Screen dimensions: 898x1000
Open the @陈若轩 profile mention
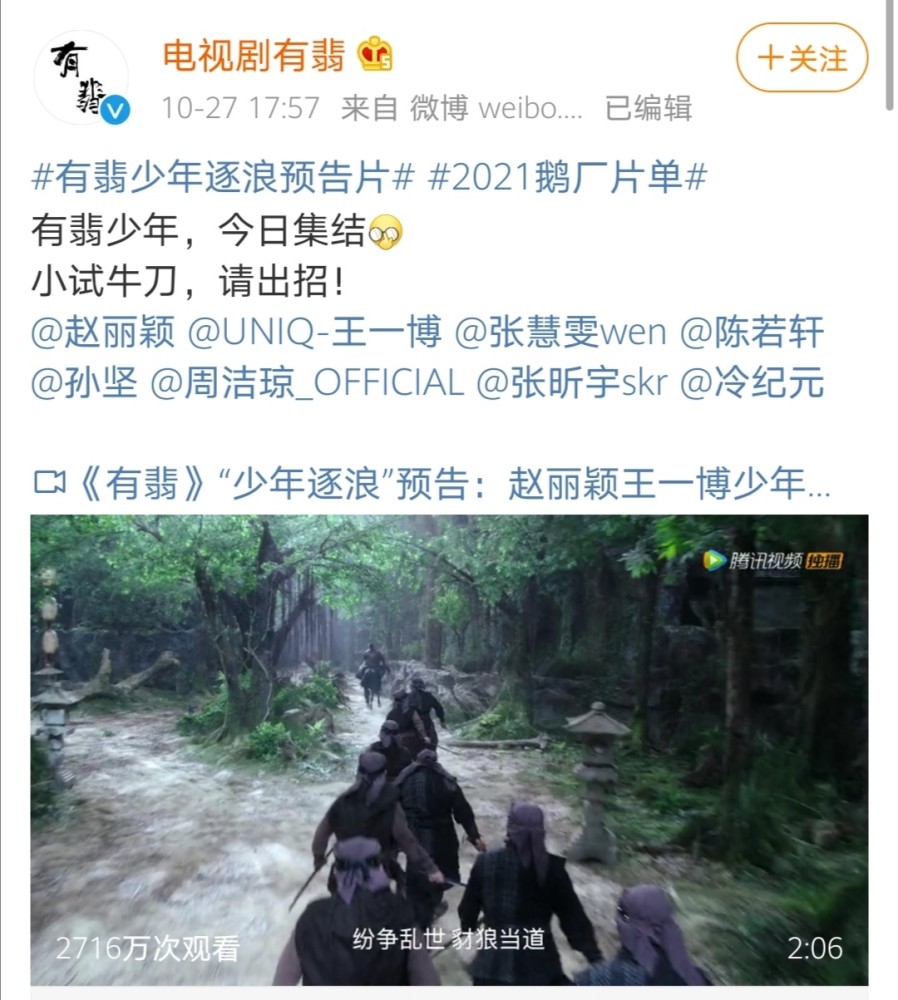pyautogui.click(x=751, y=332)
